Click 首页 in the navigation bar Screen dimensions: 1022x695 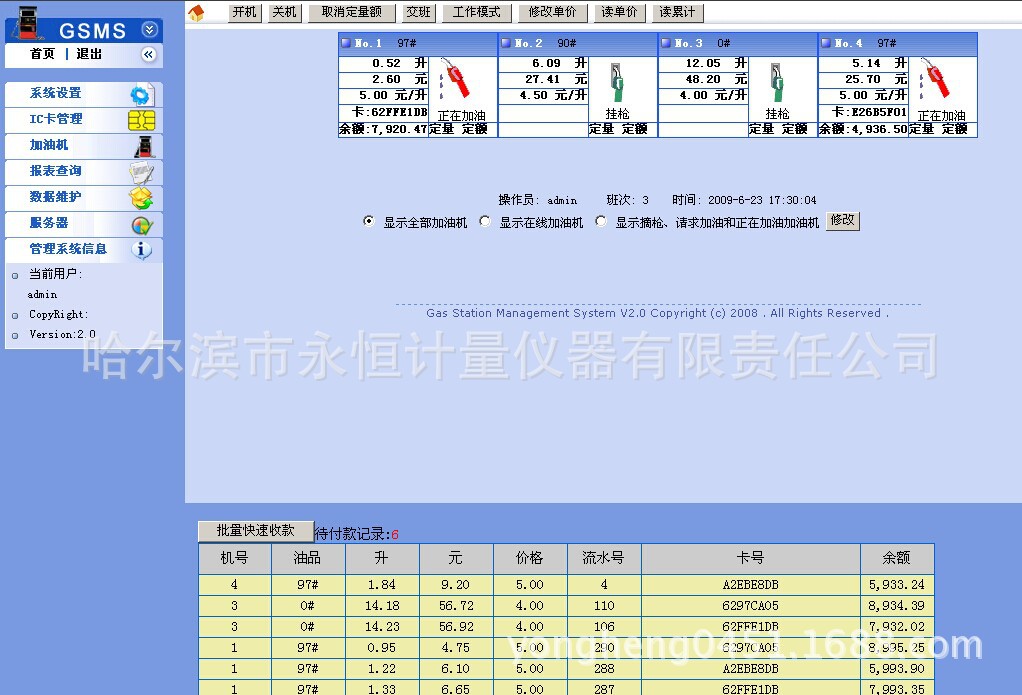point(41,55)
